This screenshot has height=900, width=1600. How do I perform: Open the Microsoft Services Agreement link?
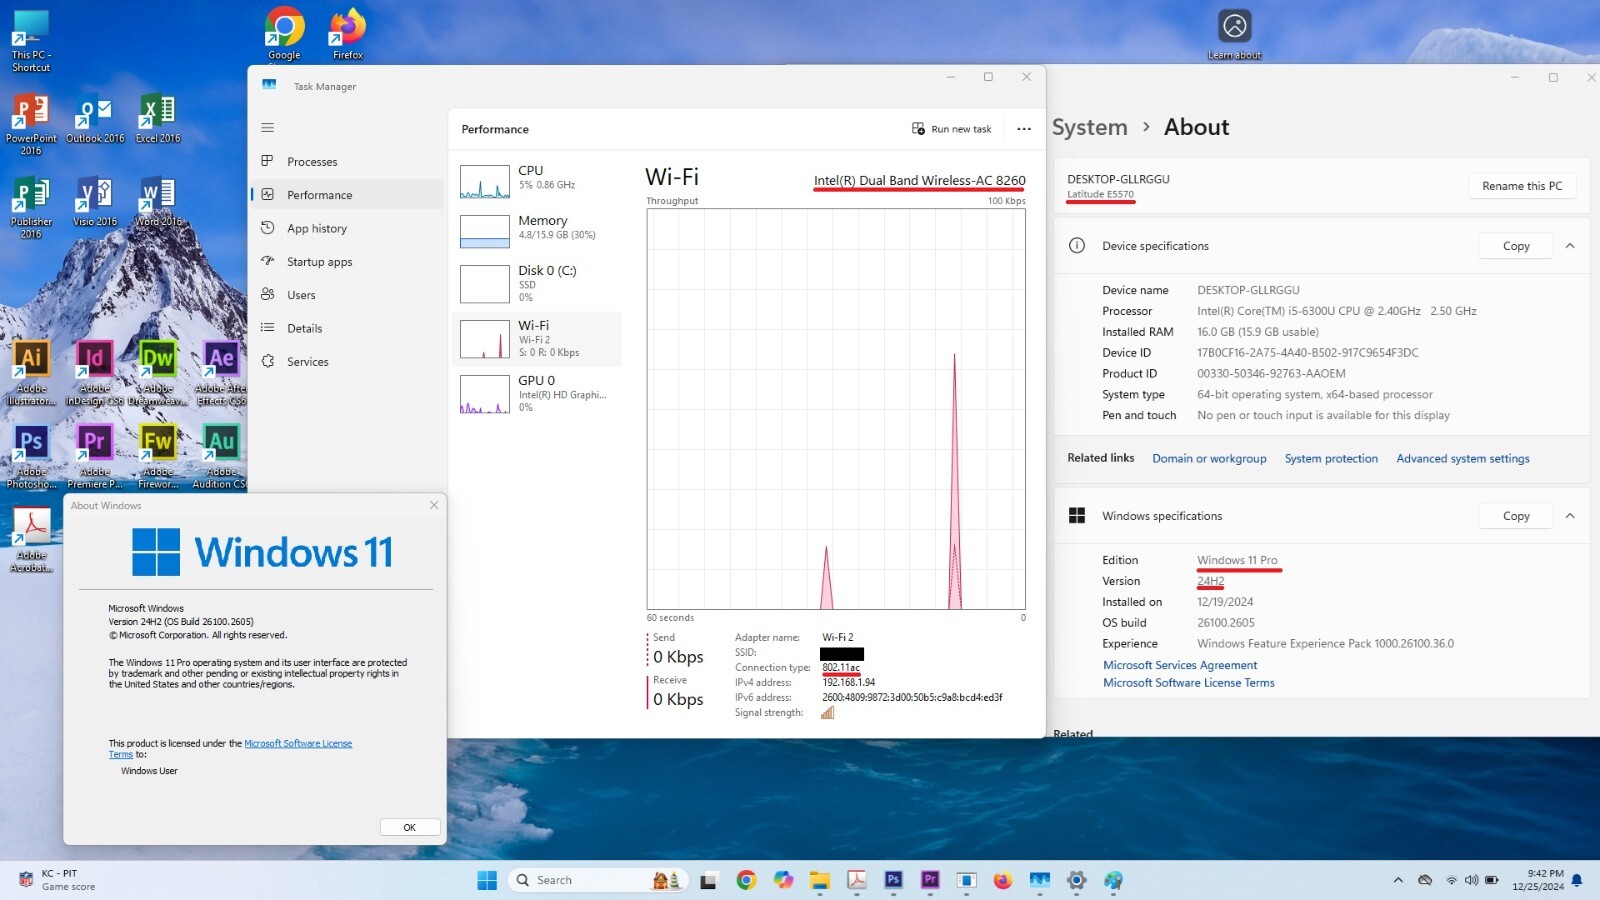(x=1180, y=665)
